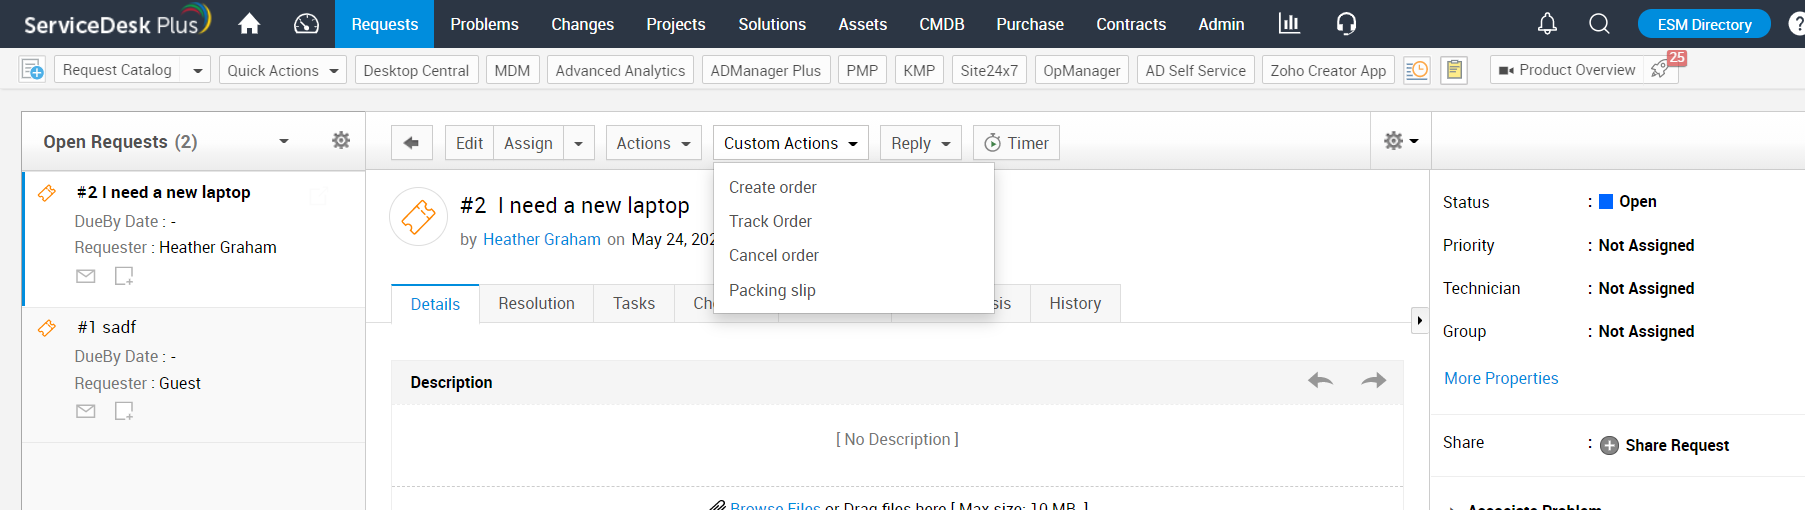Open Desktop Central toolbar link
1805x510 pixels.
[416, 70]
